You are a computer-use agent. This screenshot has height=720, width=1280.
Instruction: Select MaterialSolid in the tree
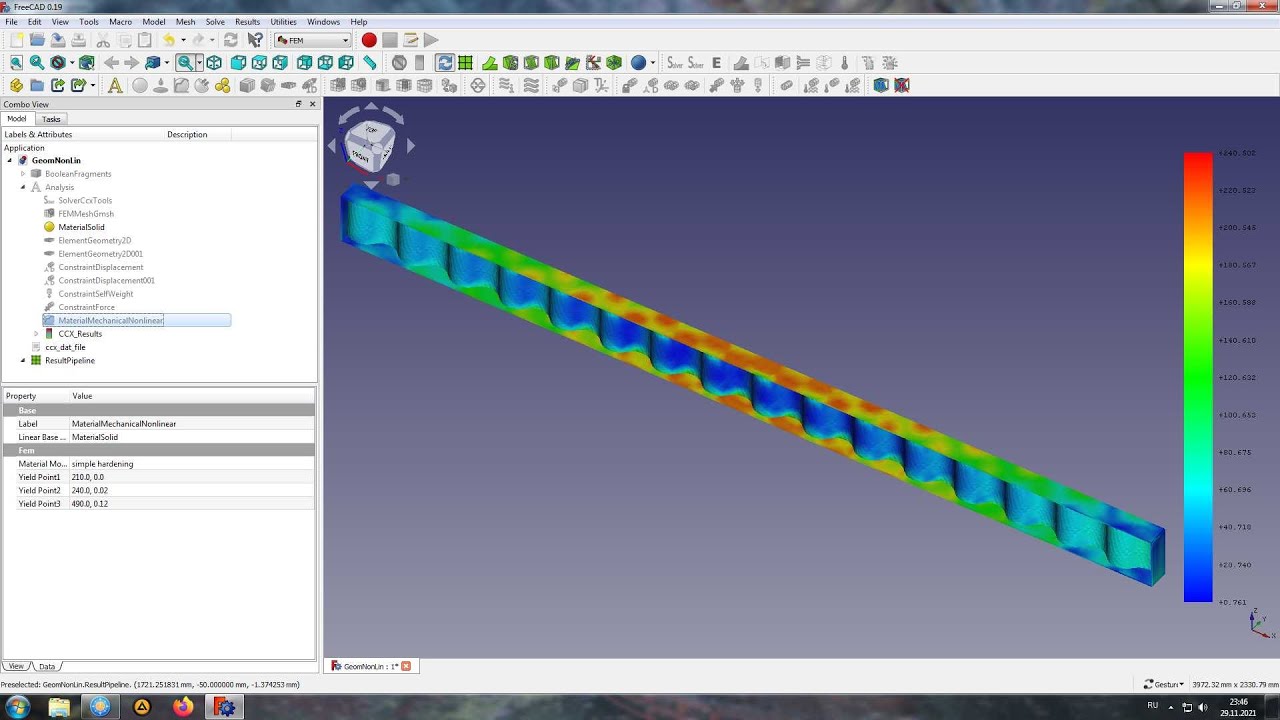(x=81, y=227)
